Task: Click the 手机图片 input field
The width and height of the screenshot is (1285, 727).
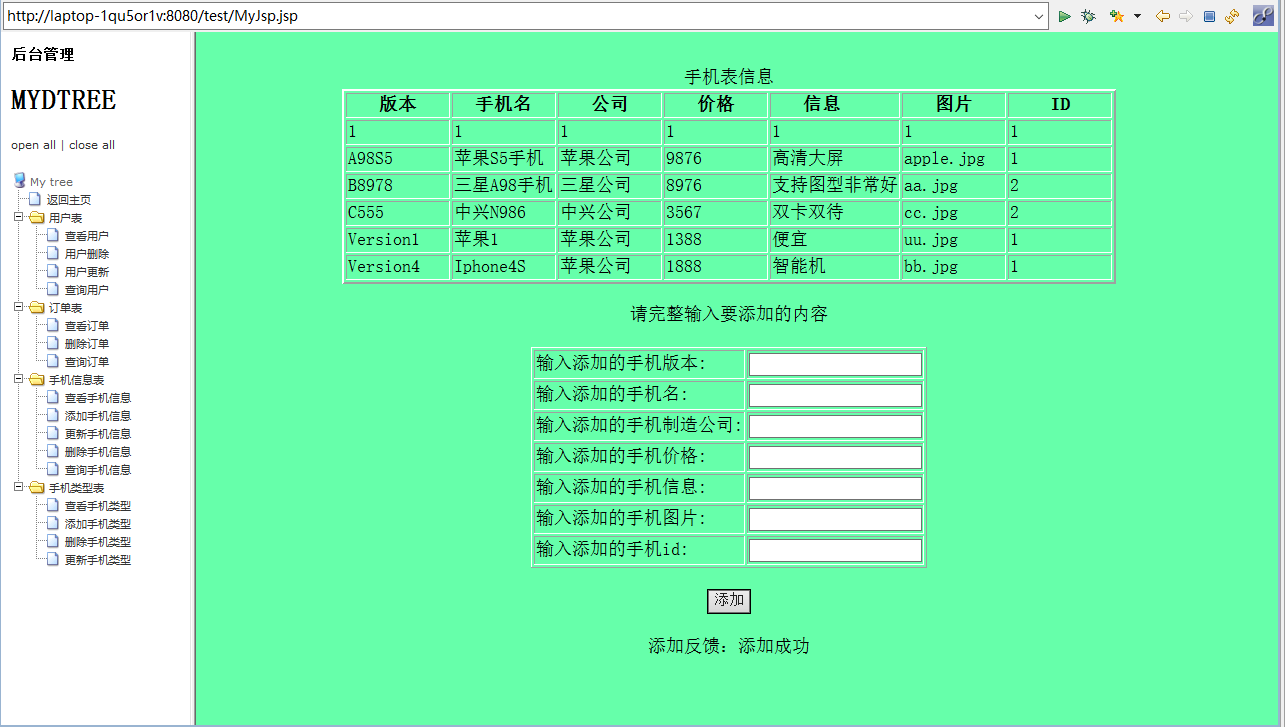Action: coord(835,519)
